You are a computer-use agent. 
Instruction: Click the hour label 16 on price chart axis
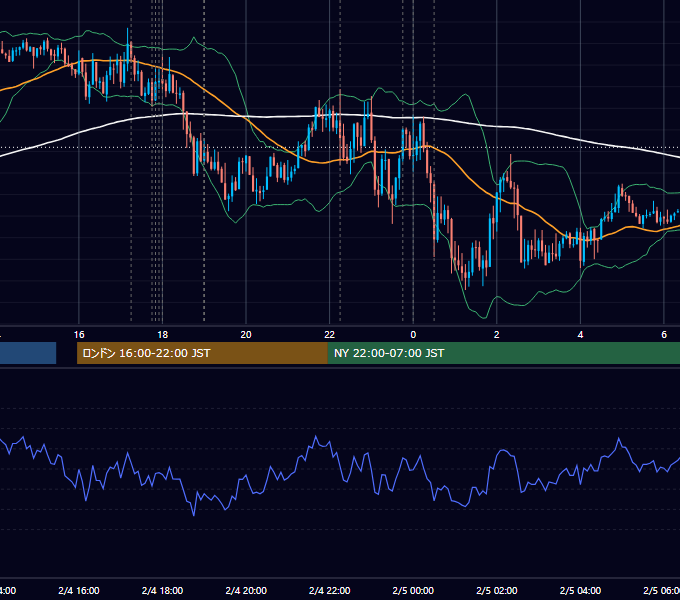(79, 334)
